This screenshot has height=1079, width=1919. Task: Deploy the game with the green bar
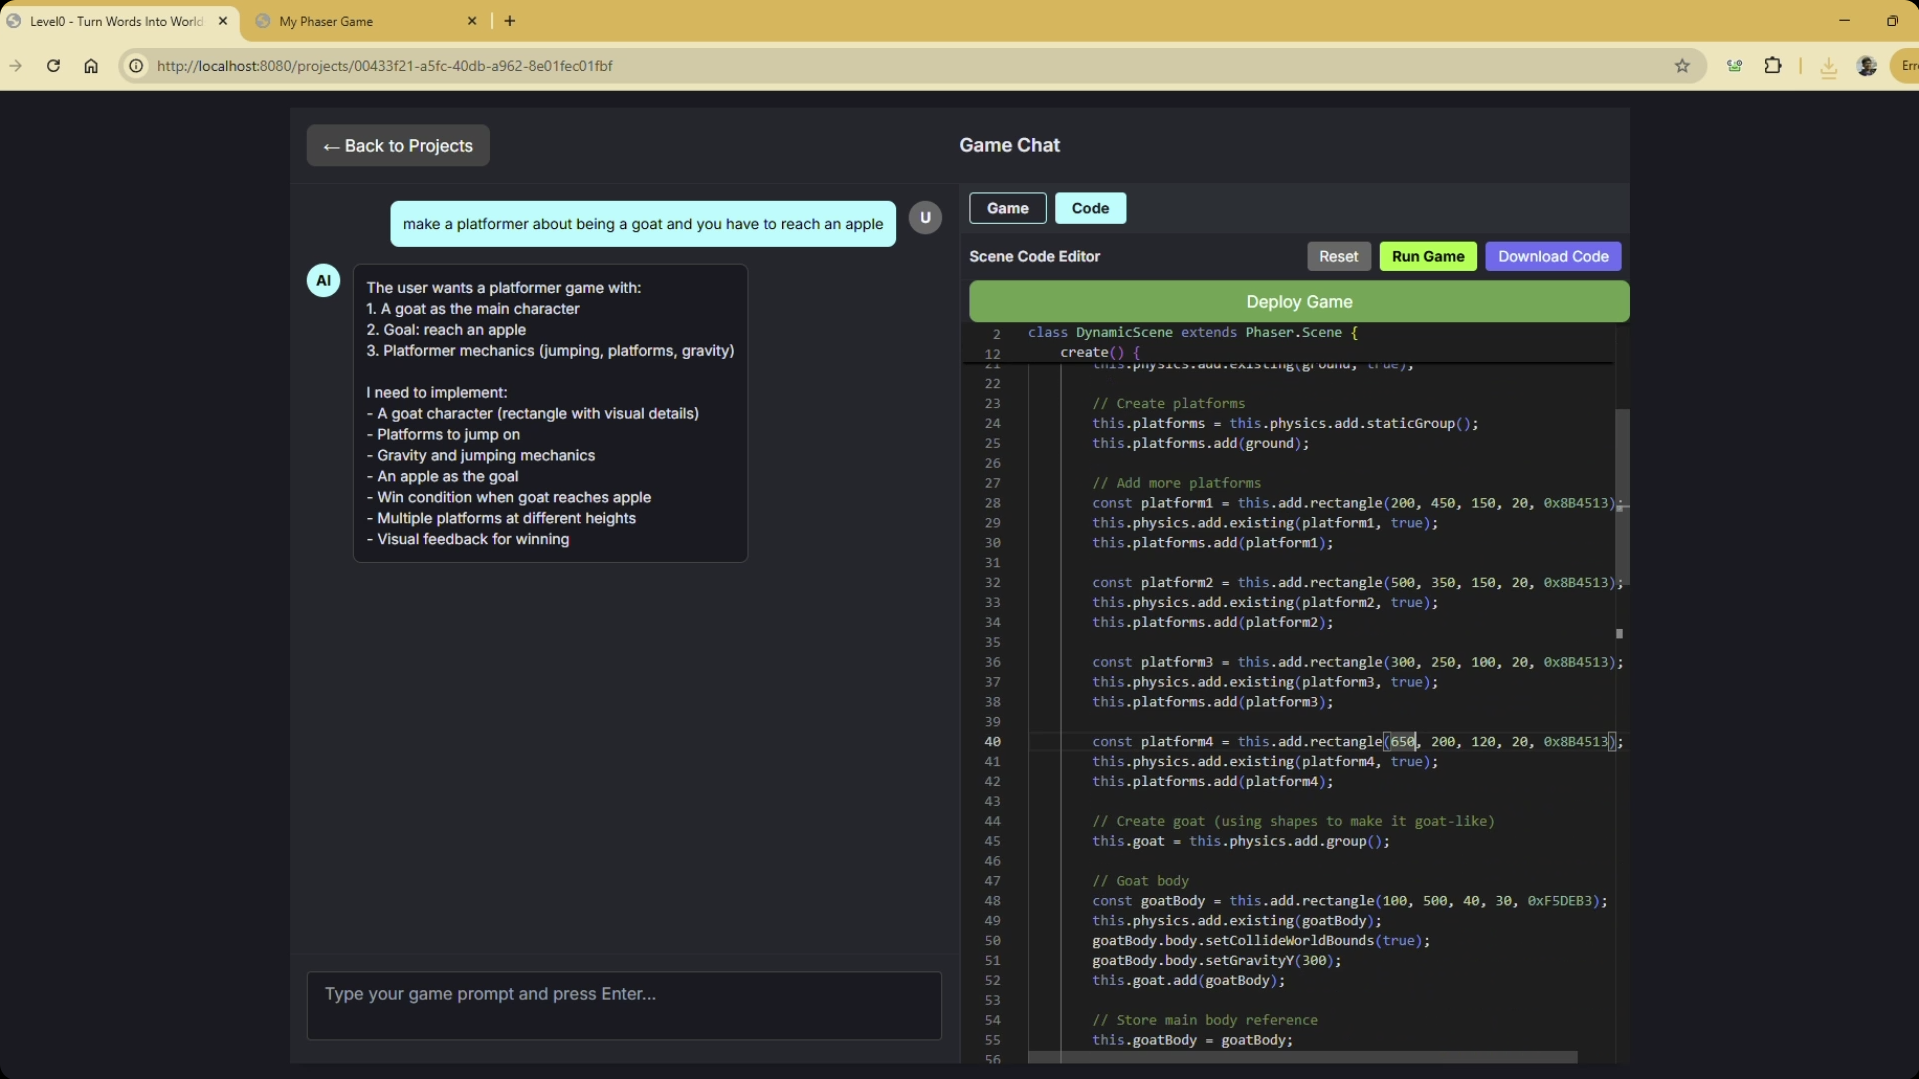click(x=1299, y=302)
